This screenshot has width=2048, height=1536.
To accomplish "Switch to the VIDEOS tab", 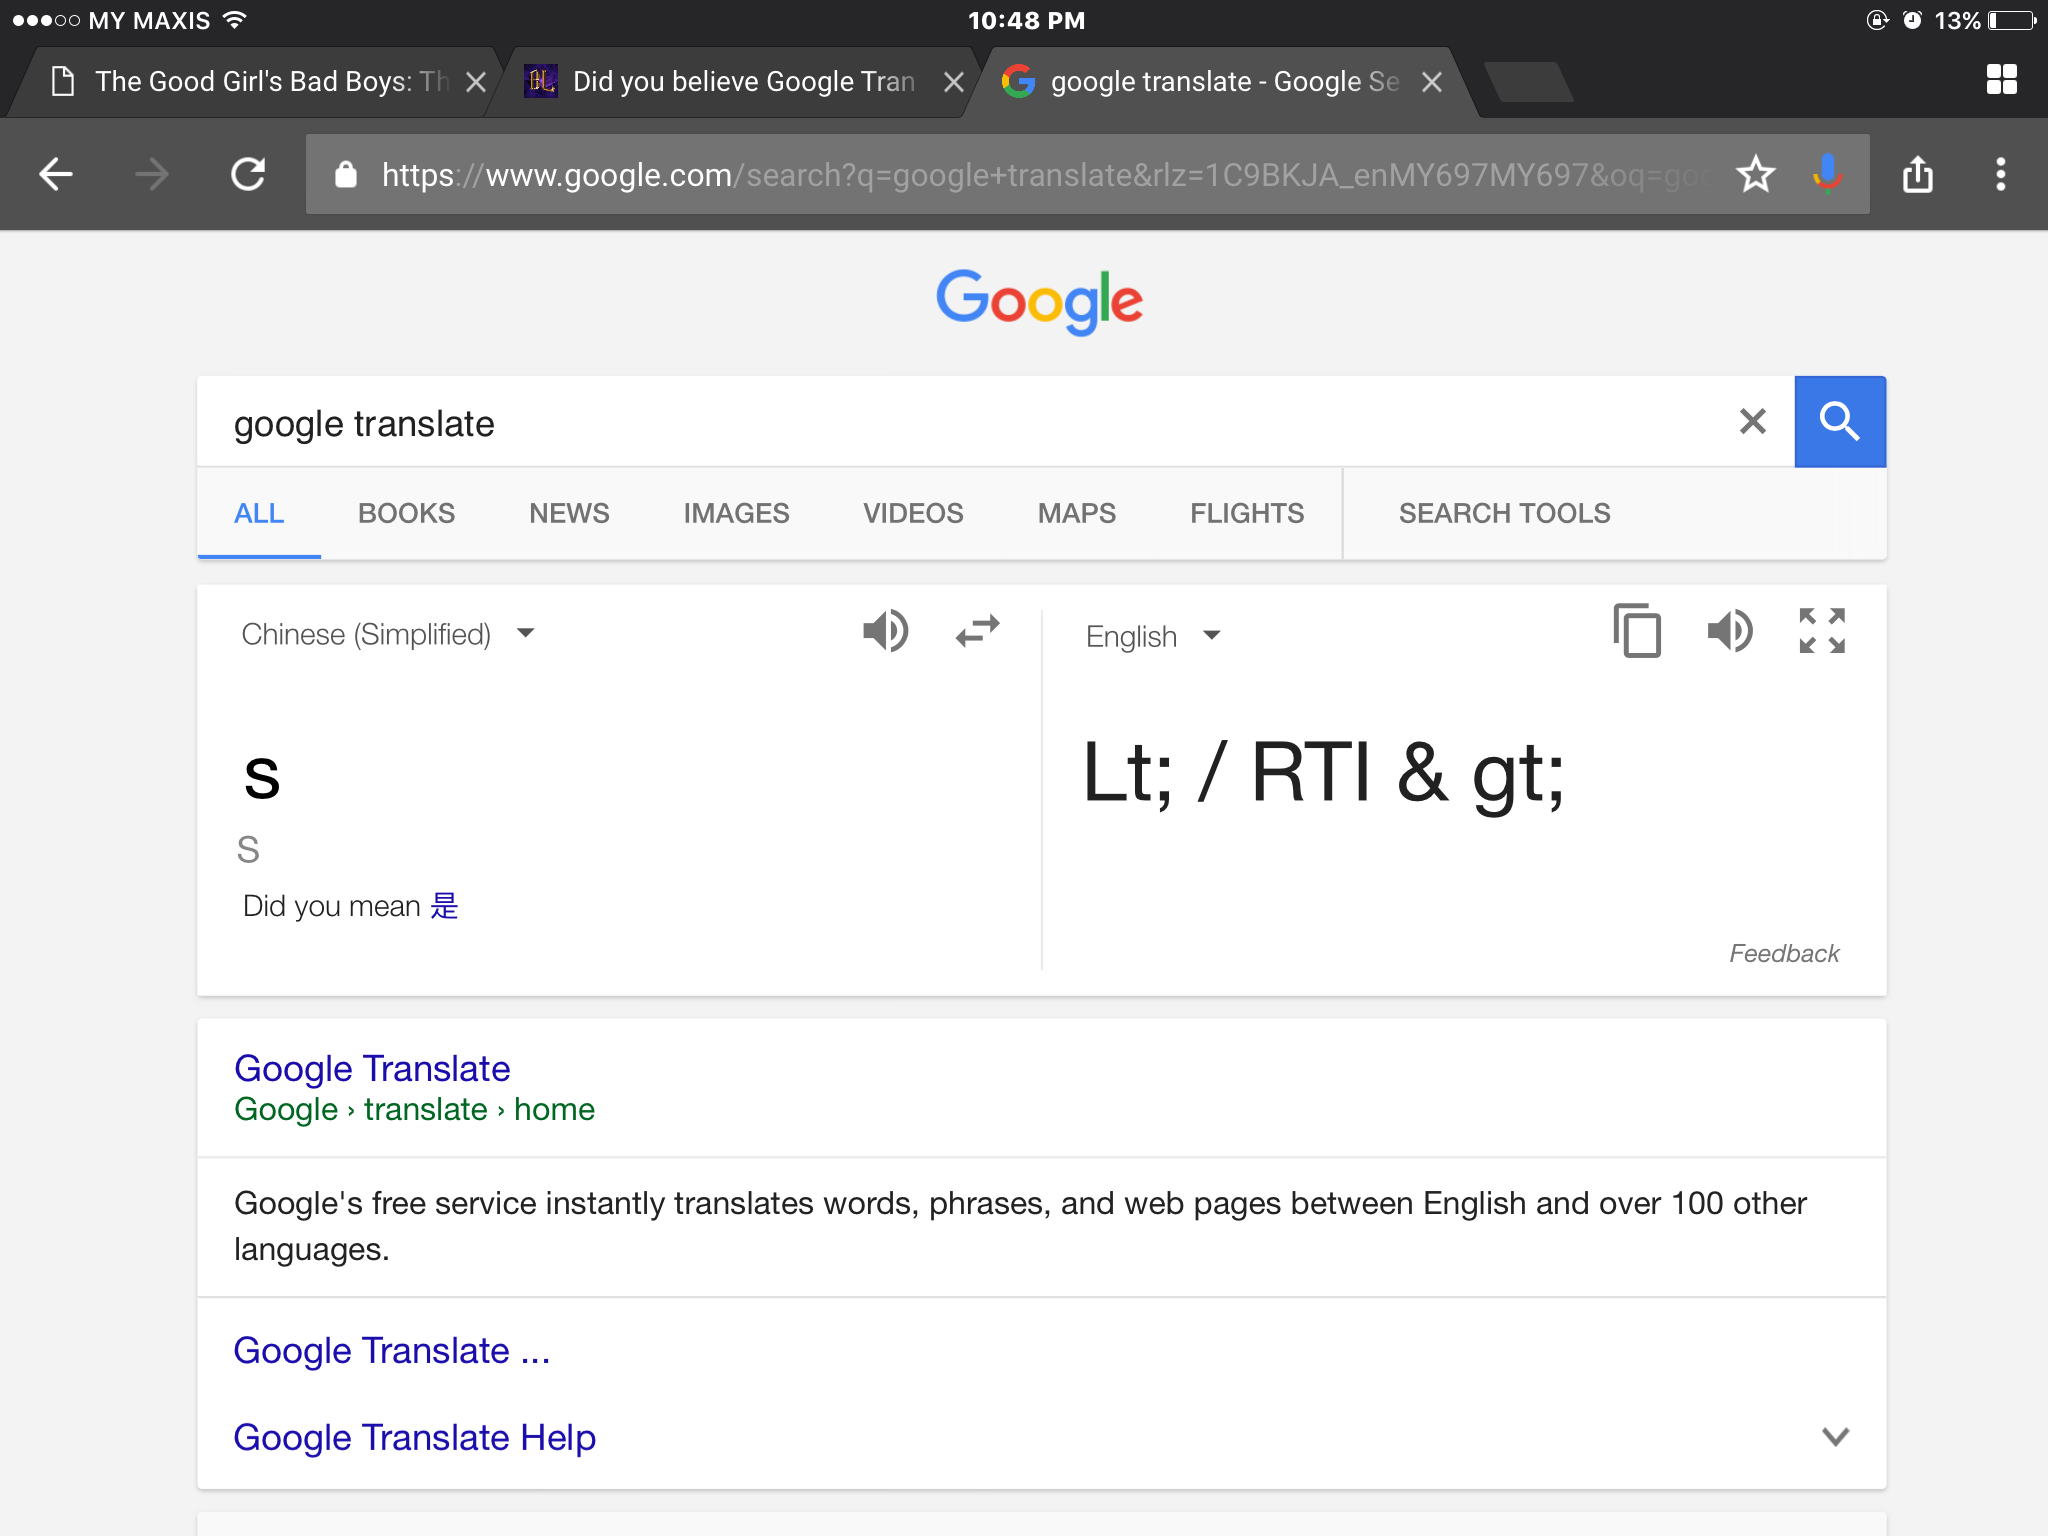I will tap(913, 513).
